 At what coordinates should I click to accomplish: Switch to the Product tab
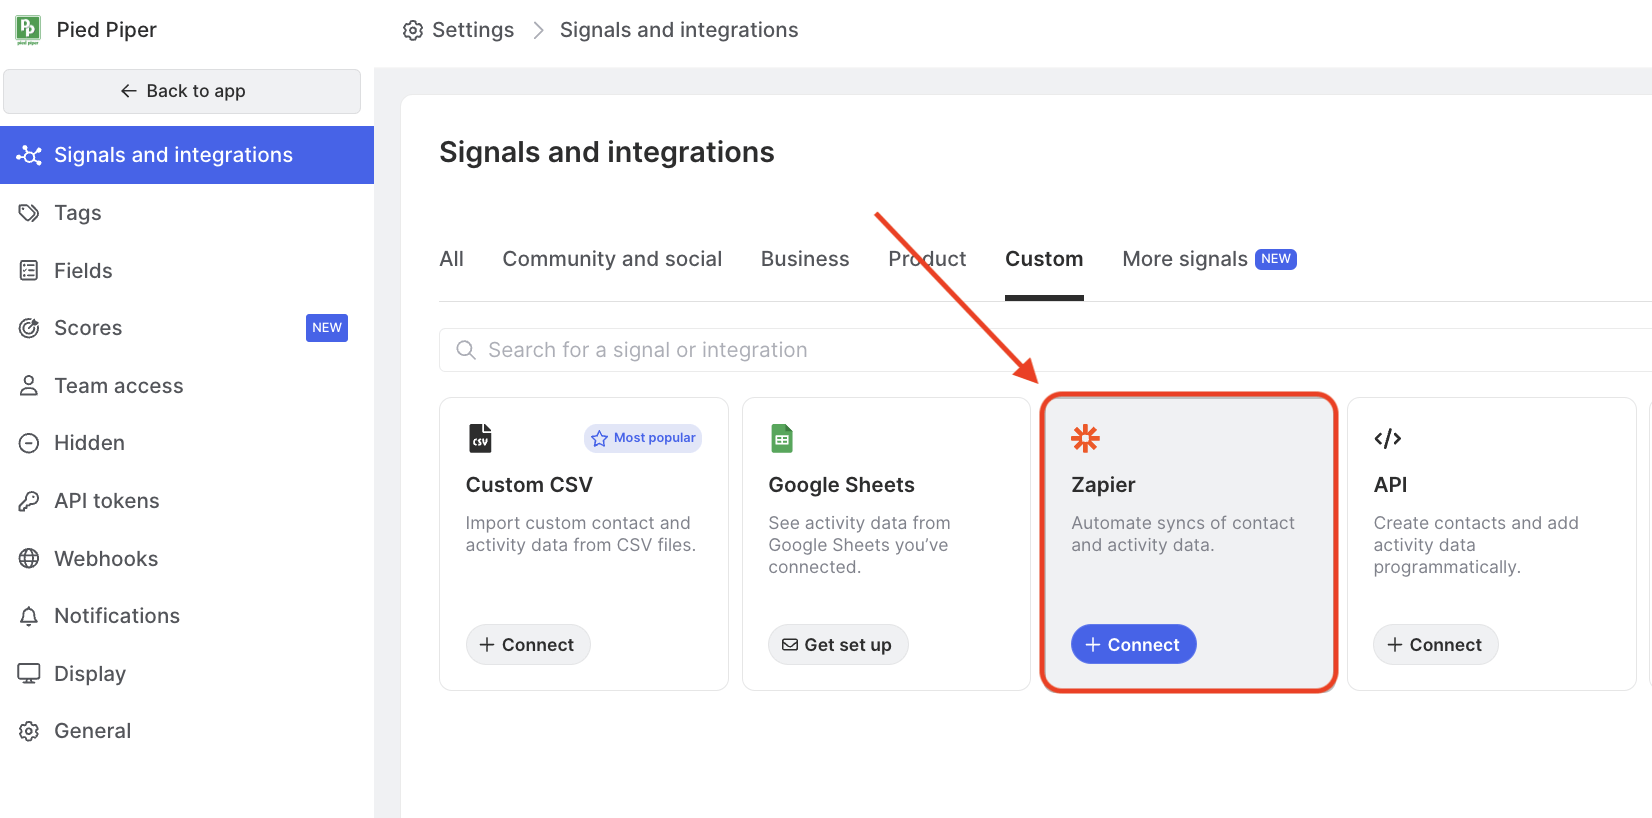[927, 259]
